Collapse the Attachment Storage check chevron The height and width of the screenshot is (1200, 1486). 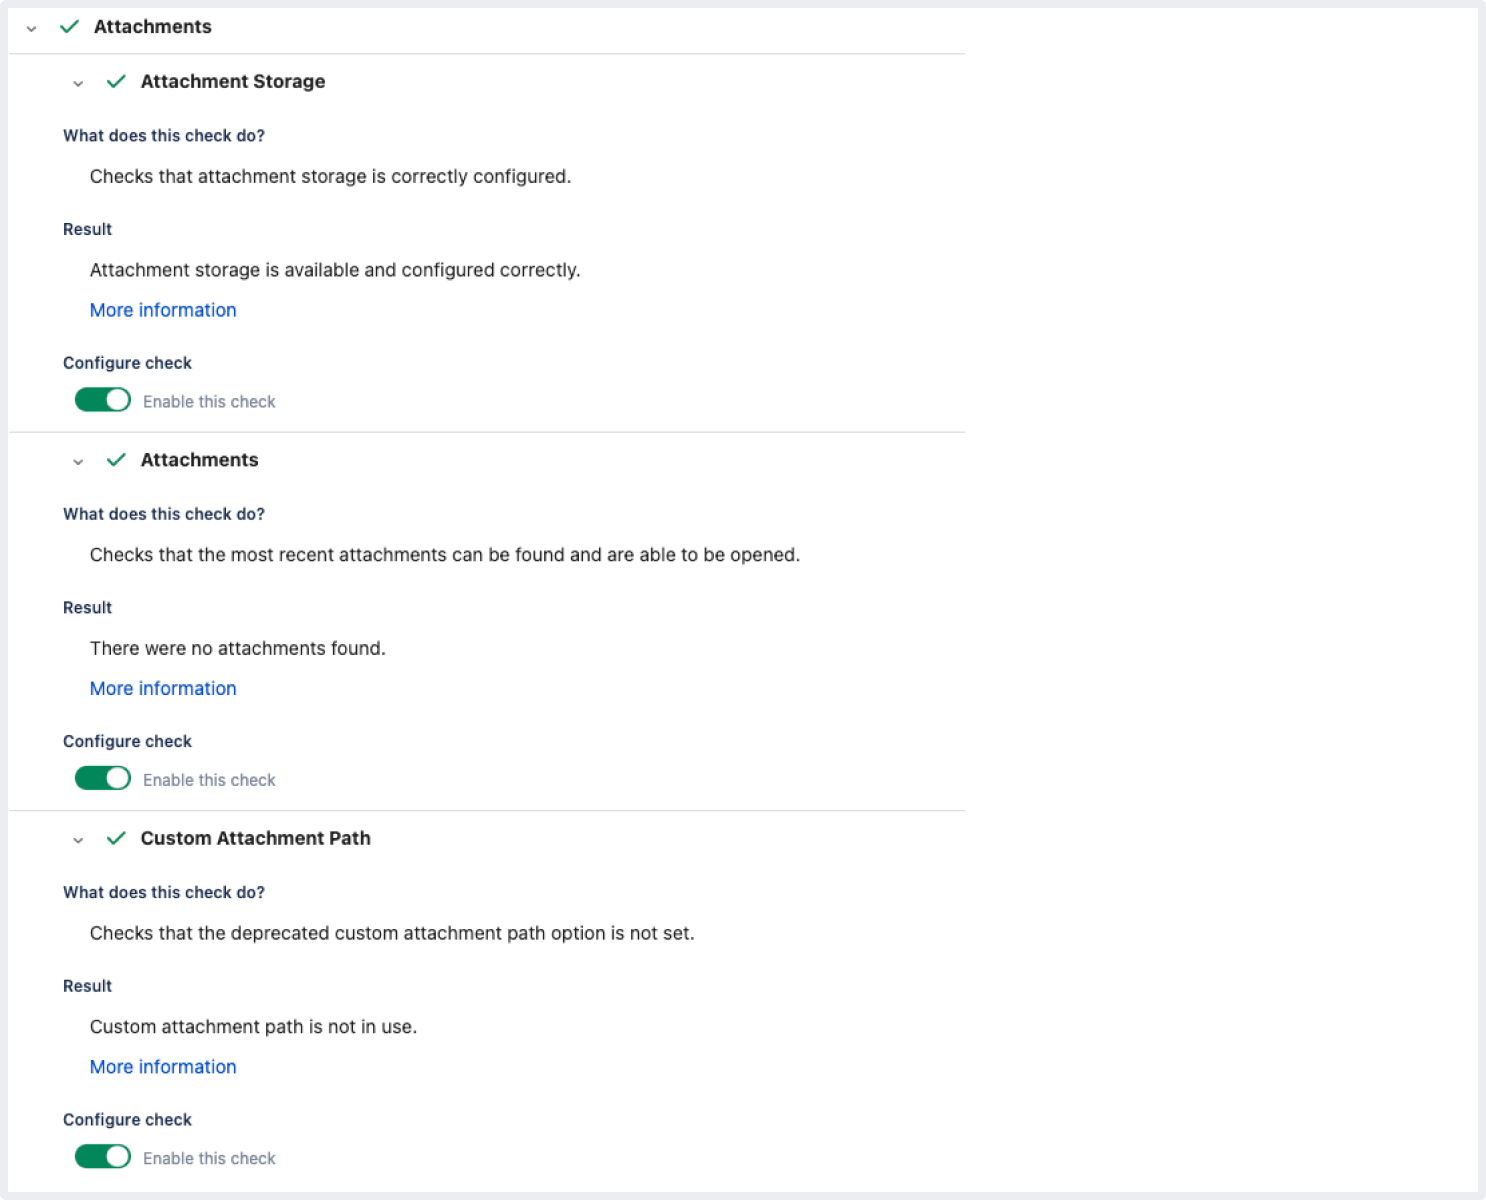tap(78, 84)
